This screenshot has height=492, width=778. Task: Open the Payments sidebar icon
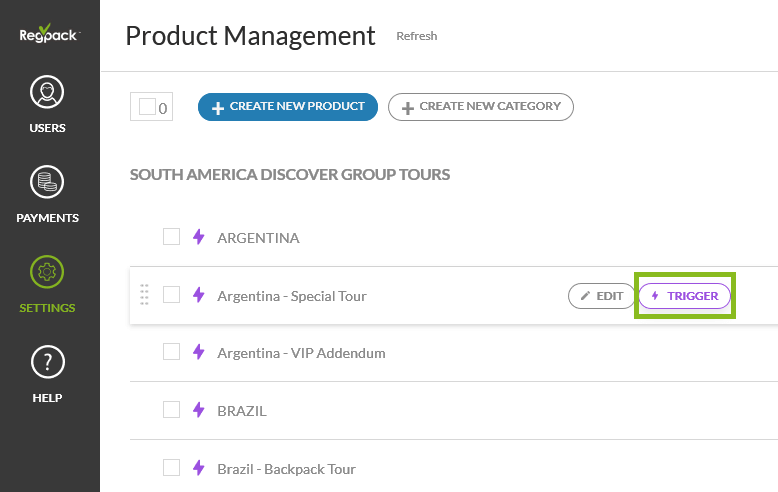click(47, 183)
